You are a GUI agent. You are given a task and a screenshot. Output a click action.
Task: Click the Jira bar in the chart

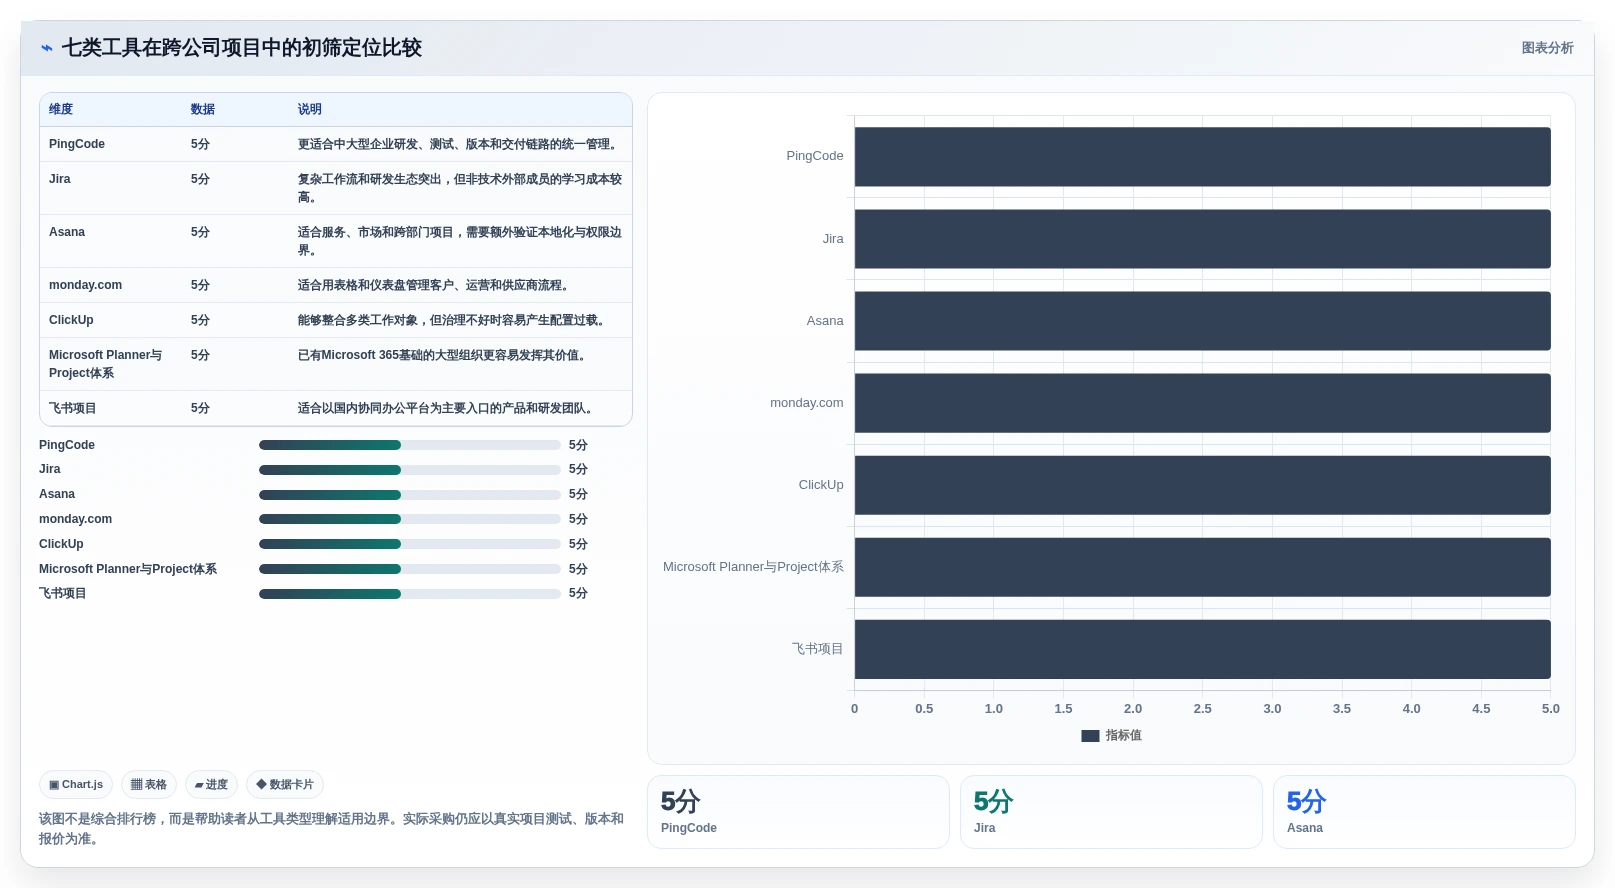(1202, 239)
